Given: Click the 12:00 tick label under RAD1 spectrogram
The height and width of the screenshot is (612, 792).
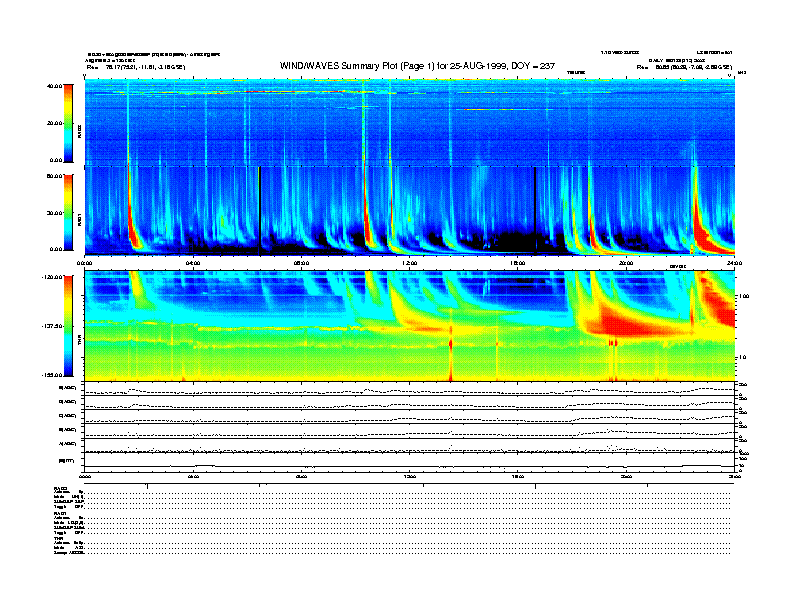Looking at the screenshot, I should [410, 263].
